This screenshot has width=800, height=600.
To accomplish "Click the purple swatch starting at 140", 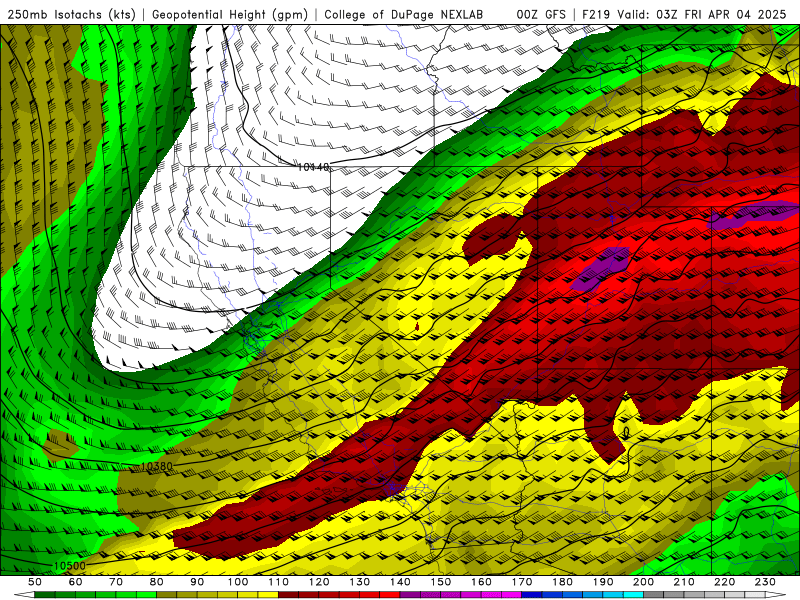I will [x=410, y=594].
